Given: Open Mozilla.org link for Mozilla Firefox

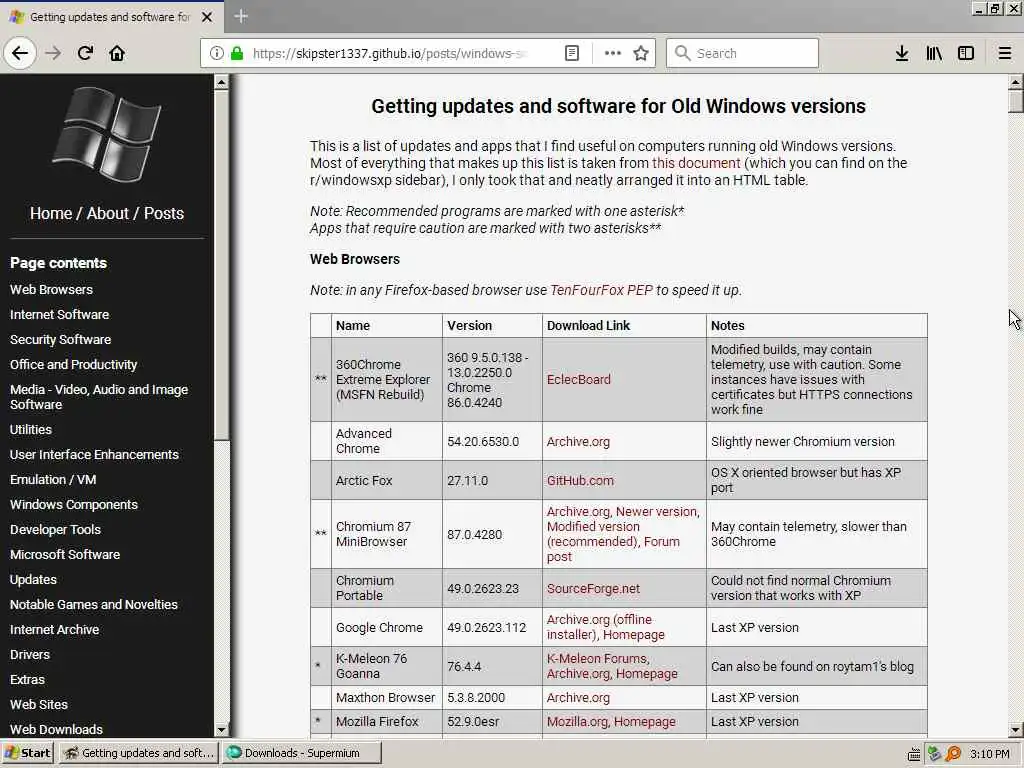Looking at the screenshot, I should (x=577, y=722).
